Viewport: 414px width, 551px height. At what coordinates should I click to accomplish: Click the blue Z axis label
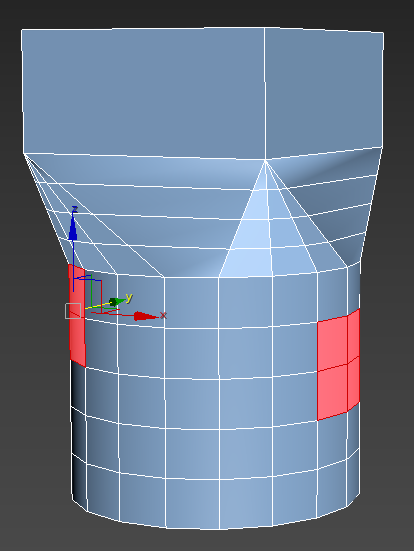(x=74, y=210)
